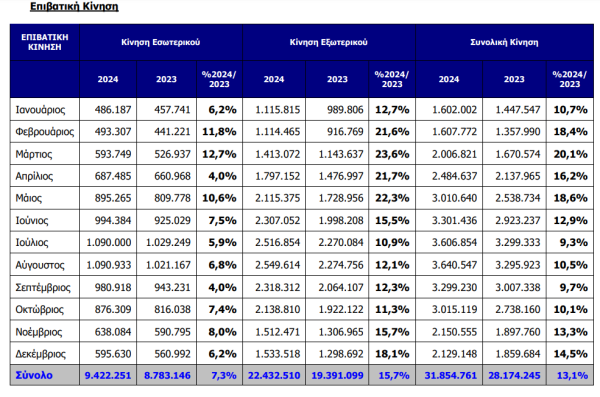The height and width of the screenshot is (397, 600).
Task: Click the Οκτώβριος total percentage 10,1%
Action: [571, 309]
